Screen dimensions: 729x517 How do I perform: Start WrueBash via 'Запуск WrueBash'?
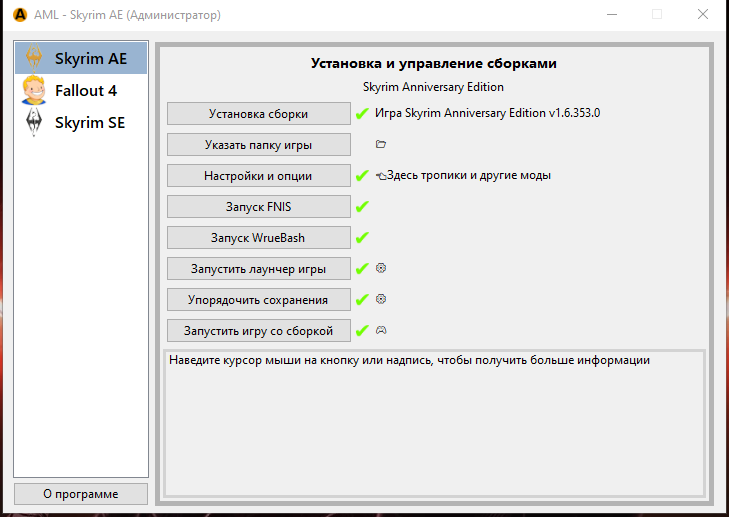click(x=258, y=238)
